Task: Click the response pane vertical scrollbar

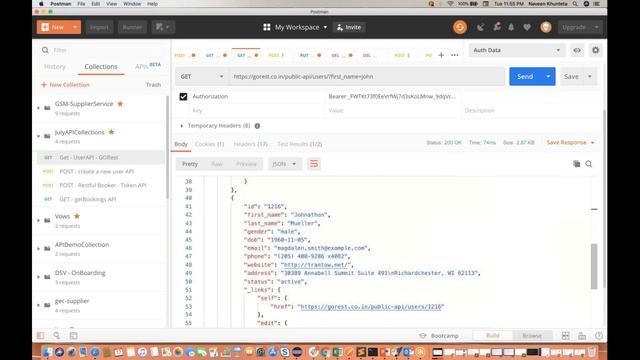Action: (x=594, y=266)
